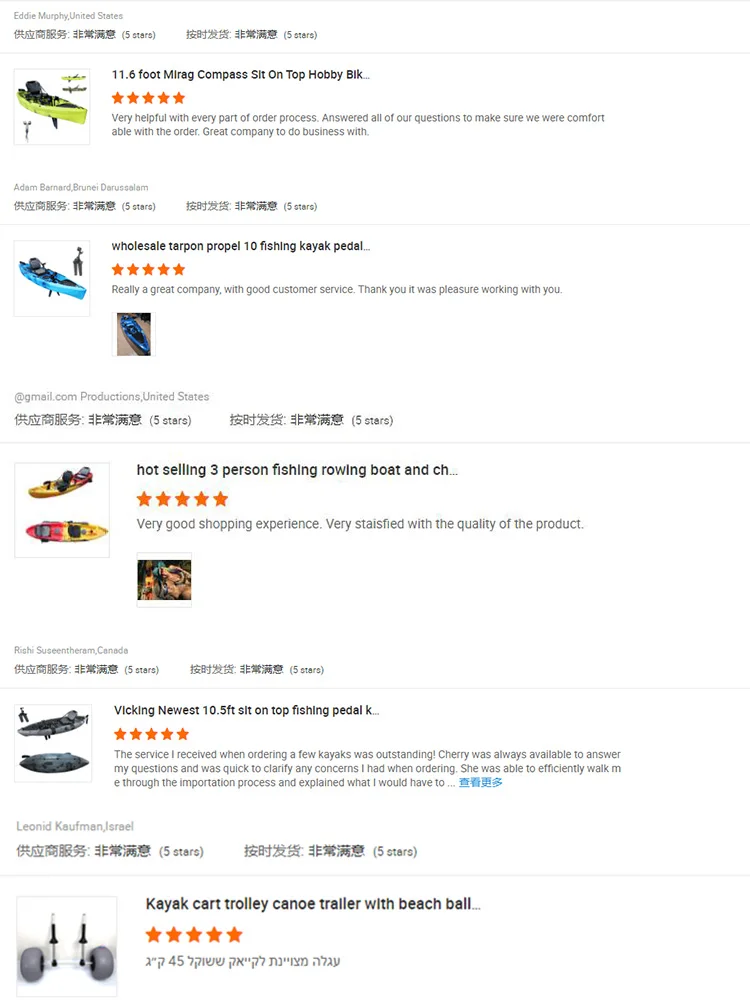Click star rating of Vicking pedal kayak review

(x=151, y=734)
